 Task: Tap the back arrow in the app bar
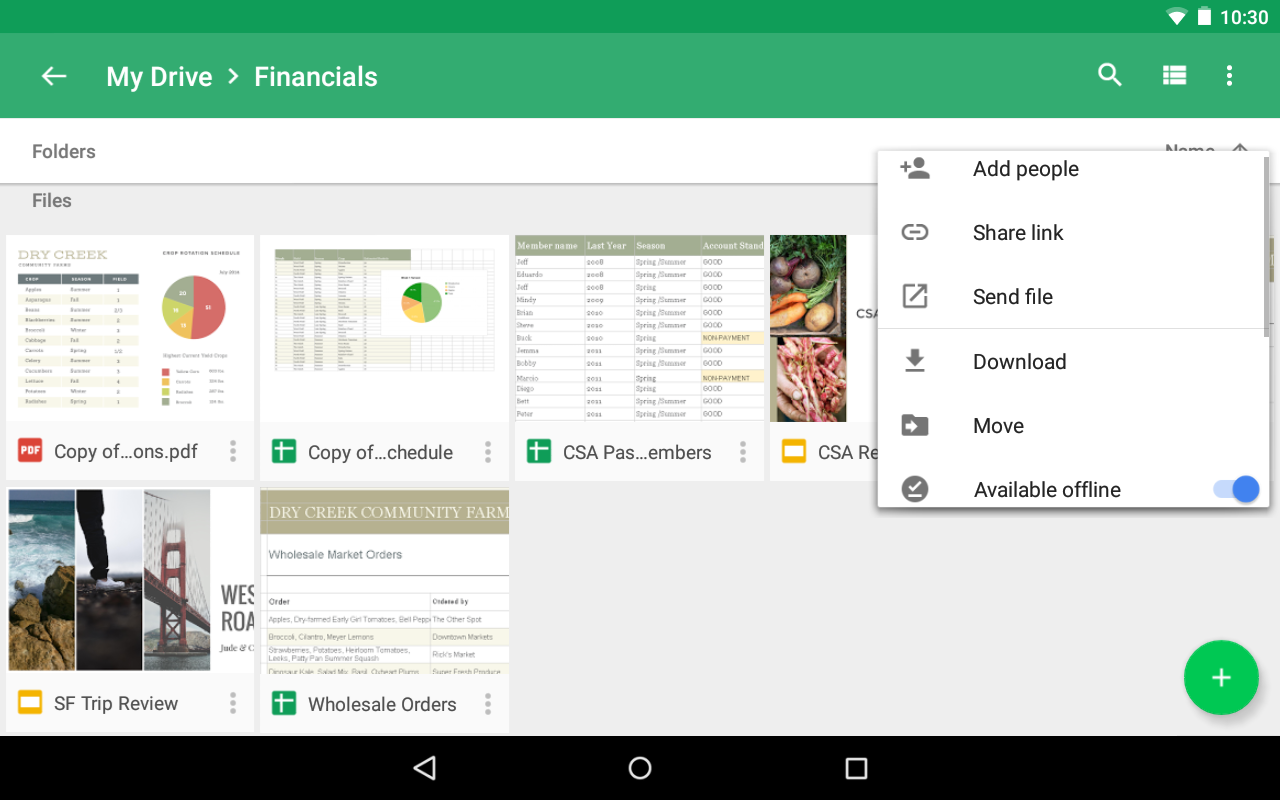pyautogui.click(x=53, y=75)
